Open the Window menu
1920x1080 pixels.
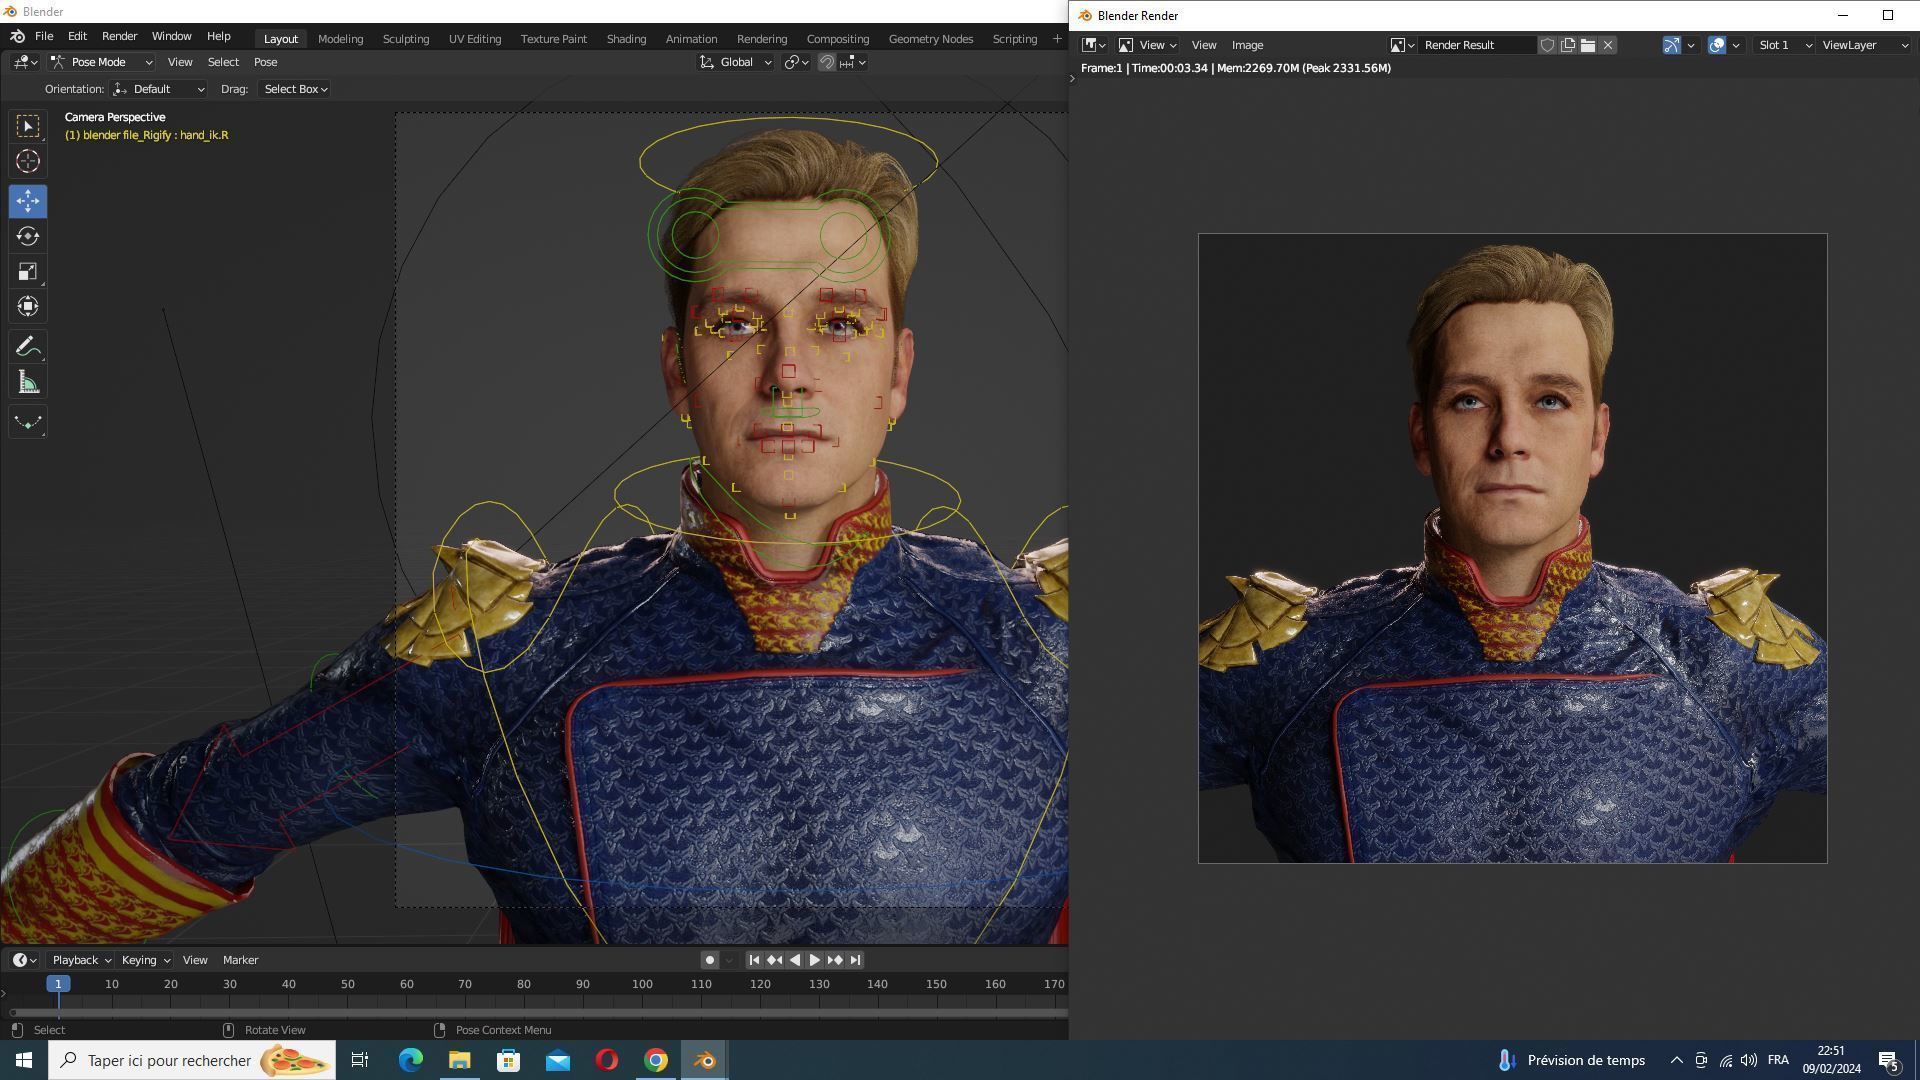point(171,36)
